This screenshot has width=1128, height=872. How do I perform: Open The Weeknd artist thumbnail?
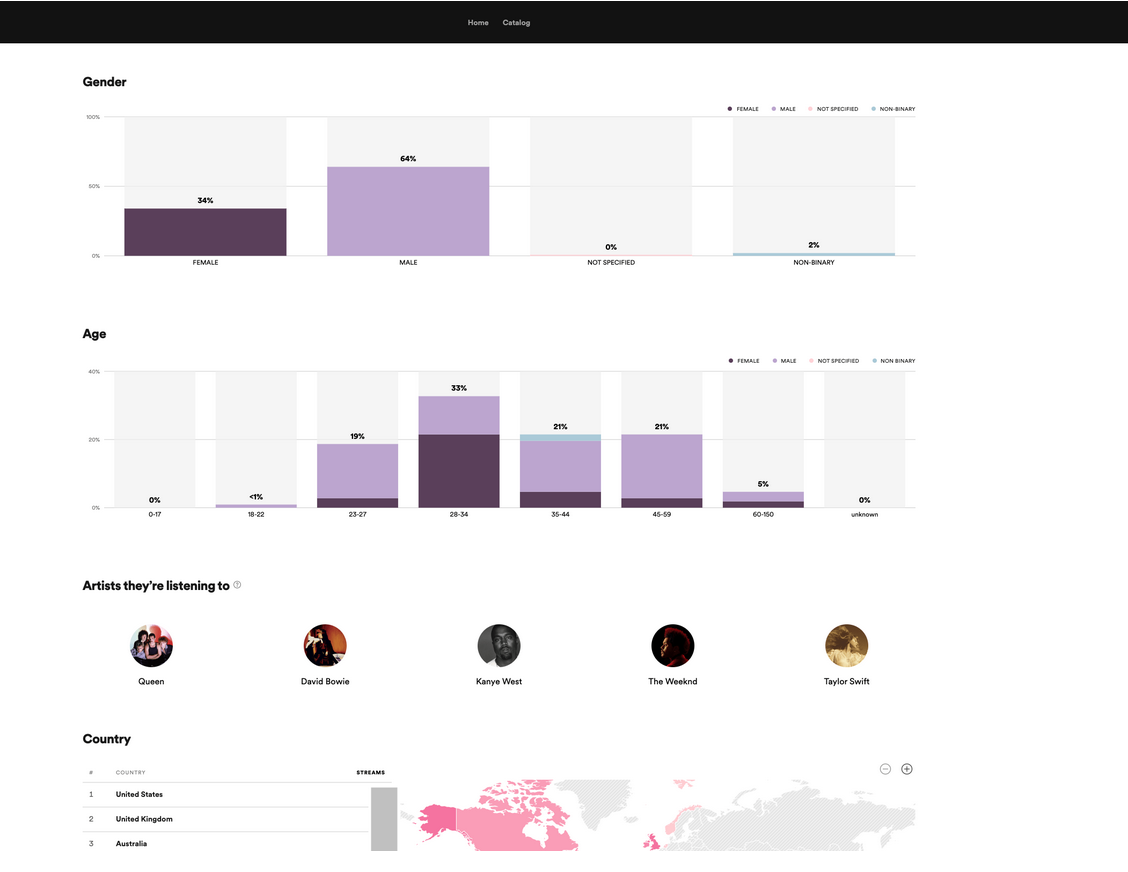click(673, 646)
